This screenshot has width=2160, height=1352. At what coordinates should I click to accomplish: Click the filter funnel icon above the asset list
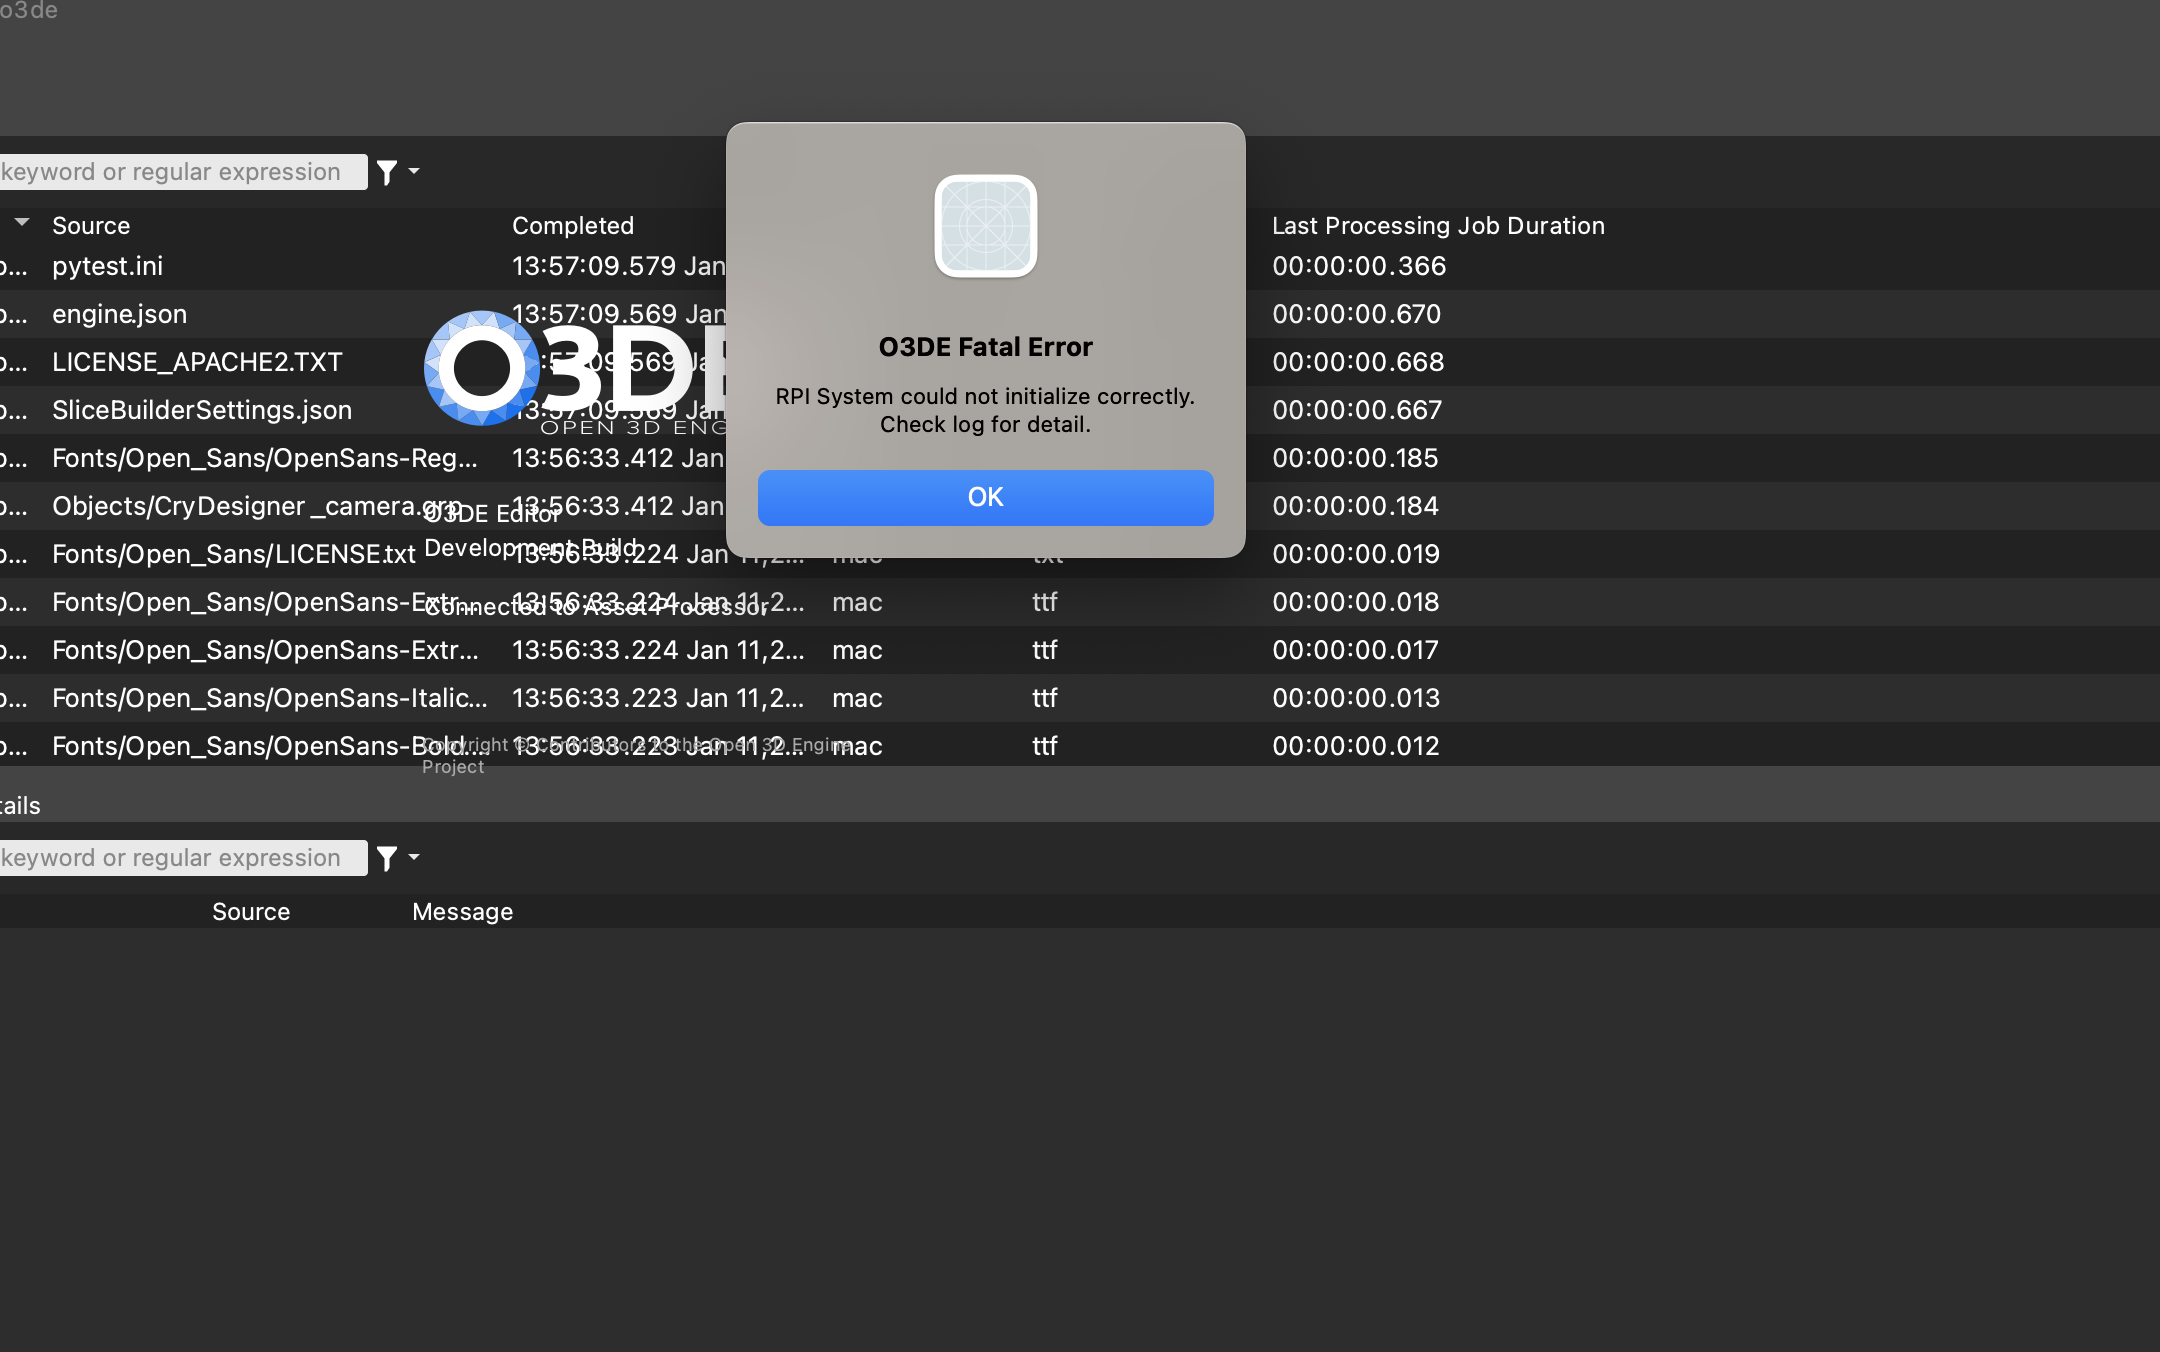tap(385, 172)
